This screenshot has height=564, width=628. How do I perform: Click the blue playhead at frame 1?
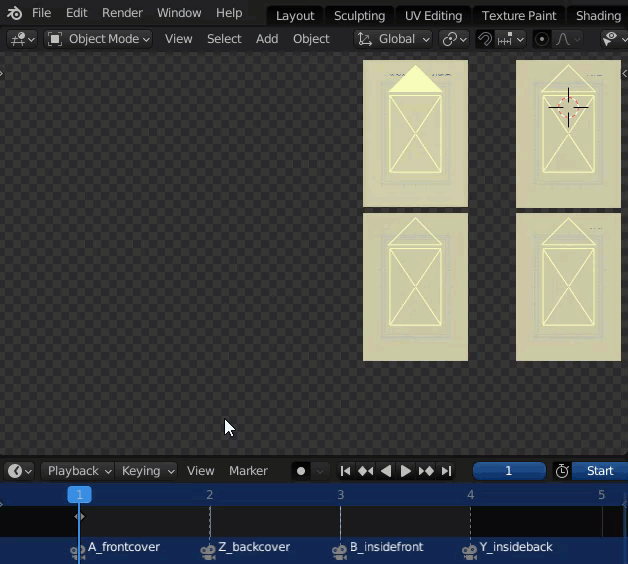coord(79,495)
